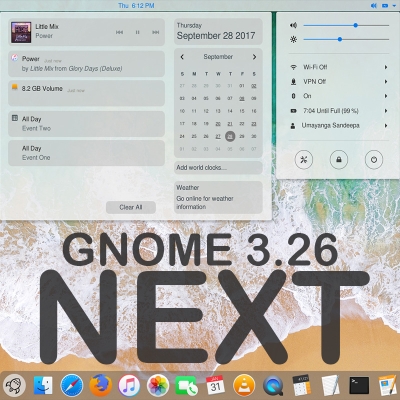The height and width of the screenshot is (400, 400).
Task: Select highlighted day 28 in calendar
Action: tap(230, 136)
